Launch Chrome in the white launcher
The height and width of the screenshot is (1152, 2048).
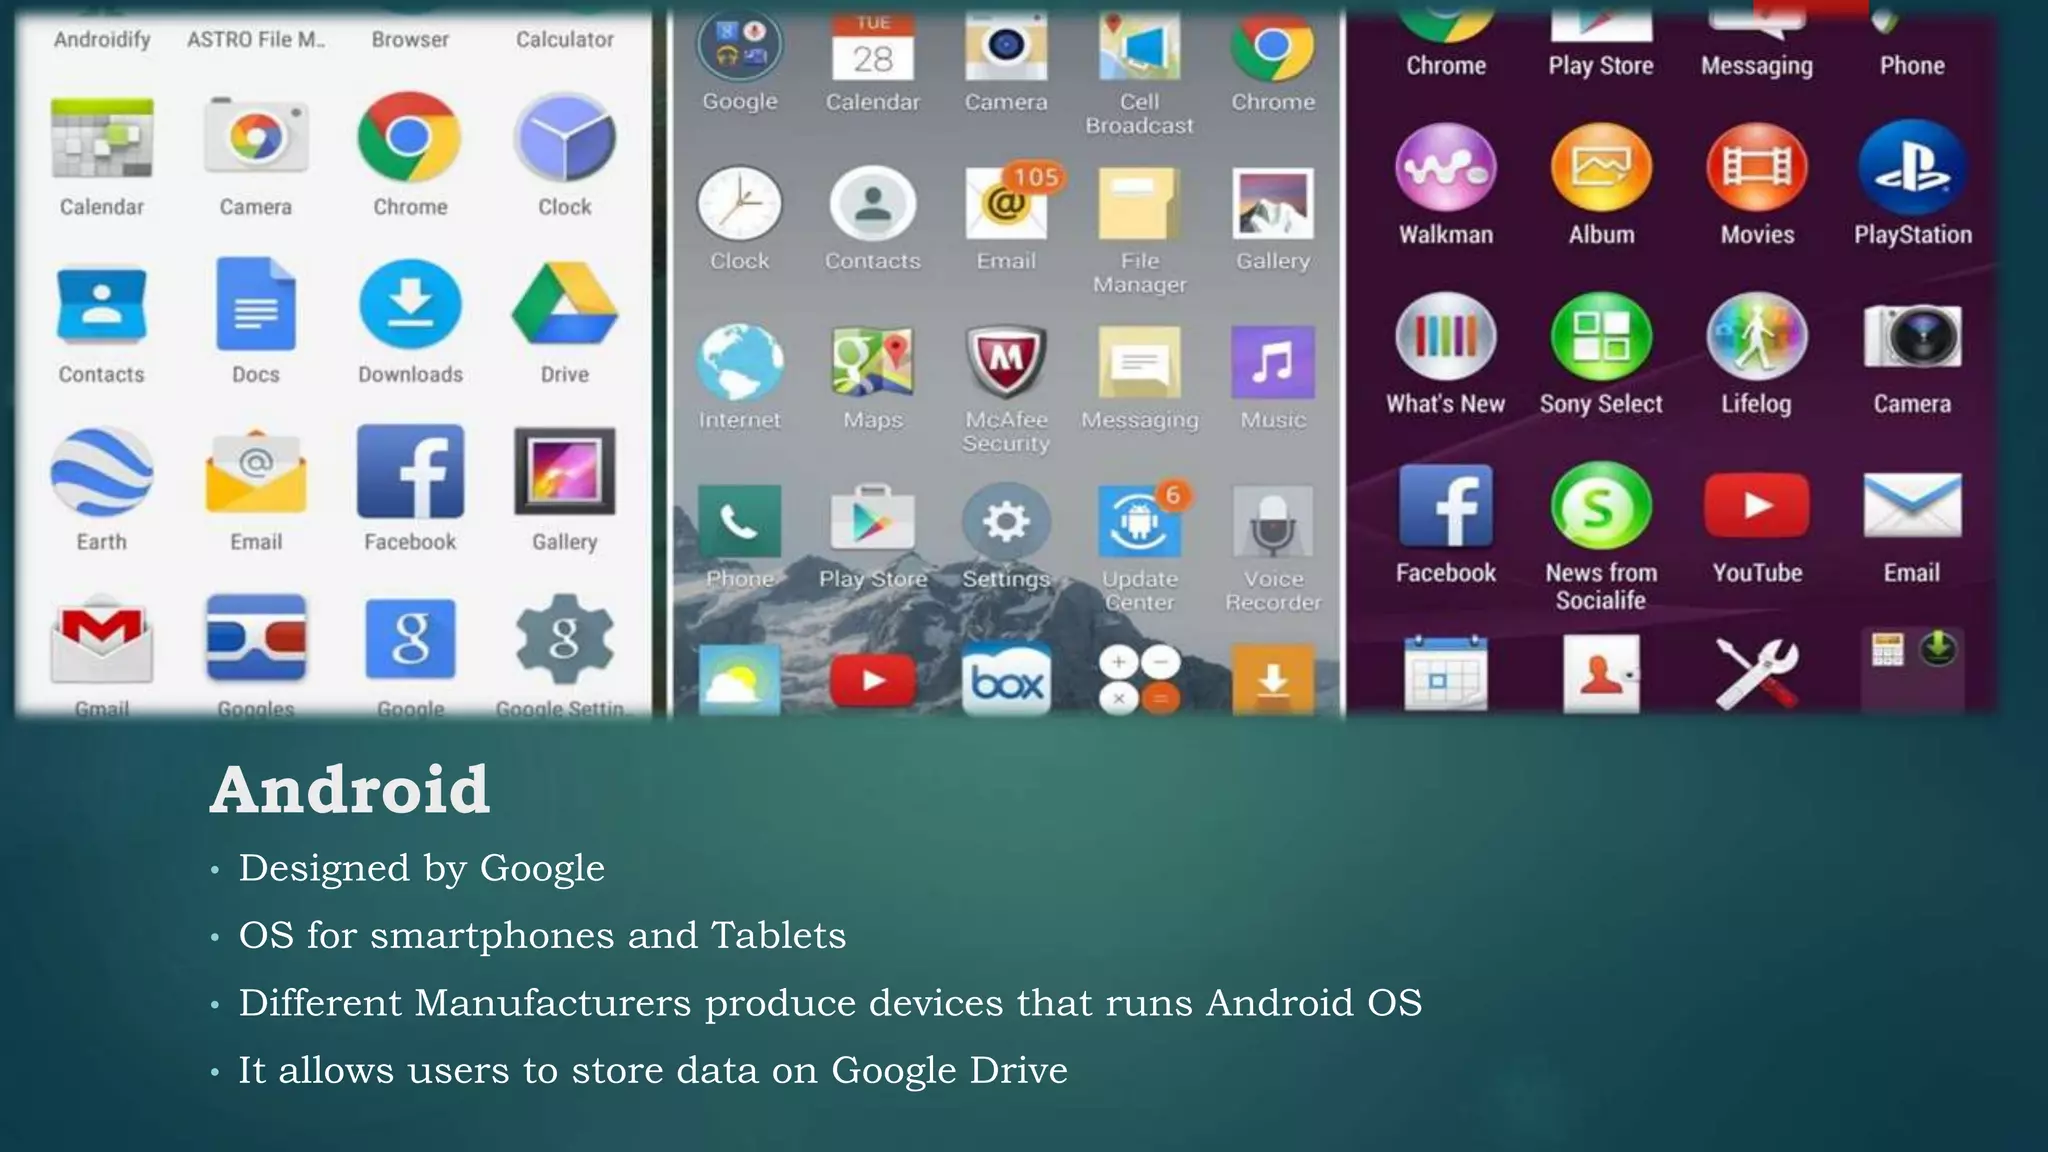tap(410, 138)
